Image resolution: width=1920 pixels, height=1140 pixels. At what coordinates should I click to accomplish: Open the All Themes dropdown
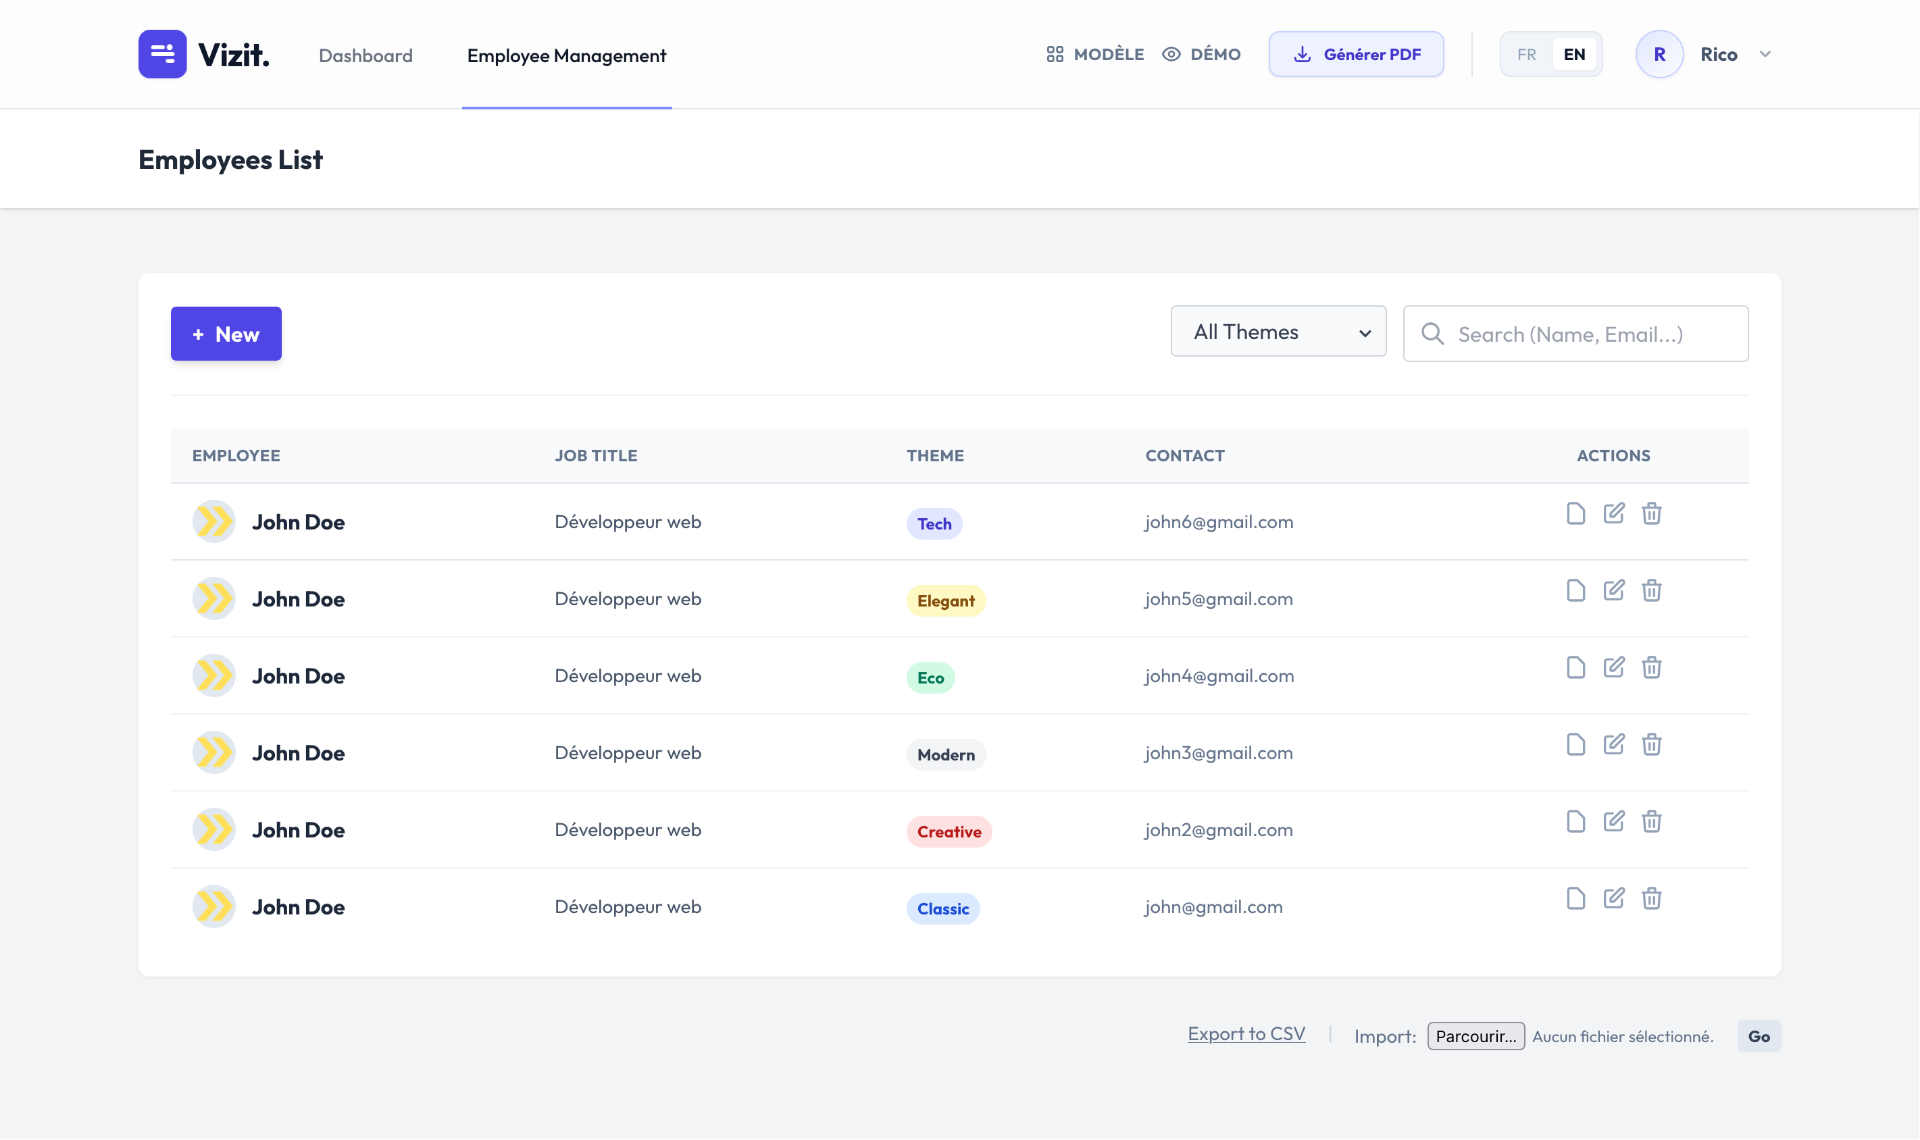[1278, 332]
